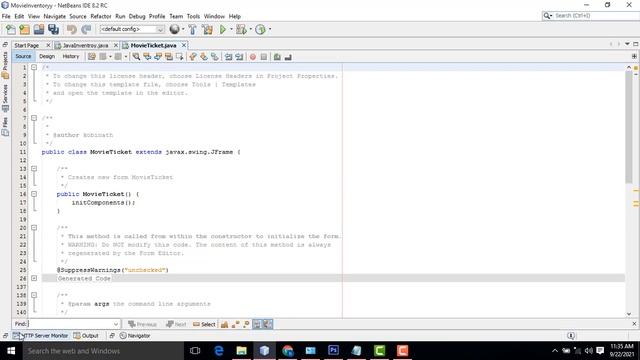Open the browser globe dropdown arrow

tap(183, 29)
